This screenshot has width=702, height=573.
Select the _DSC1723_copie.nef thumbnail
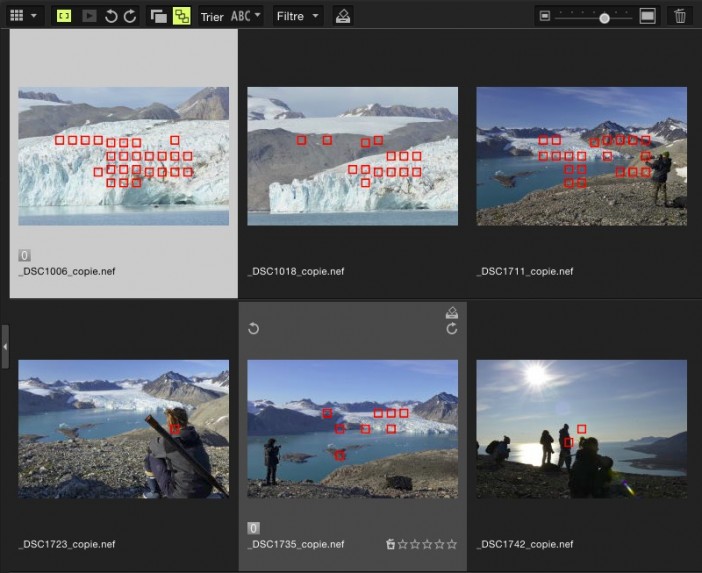point(124,429)
